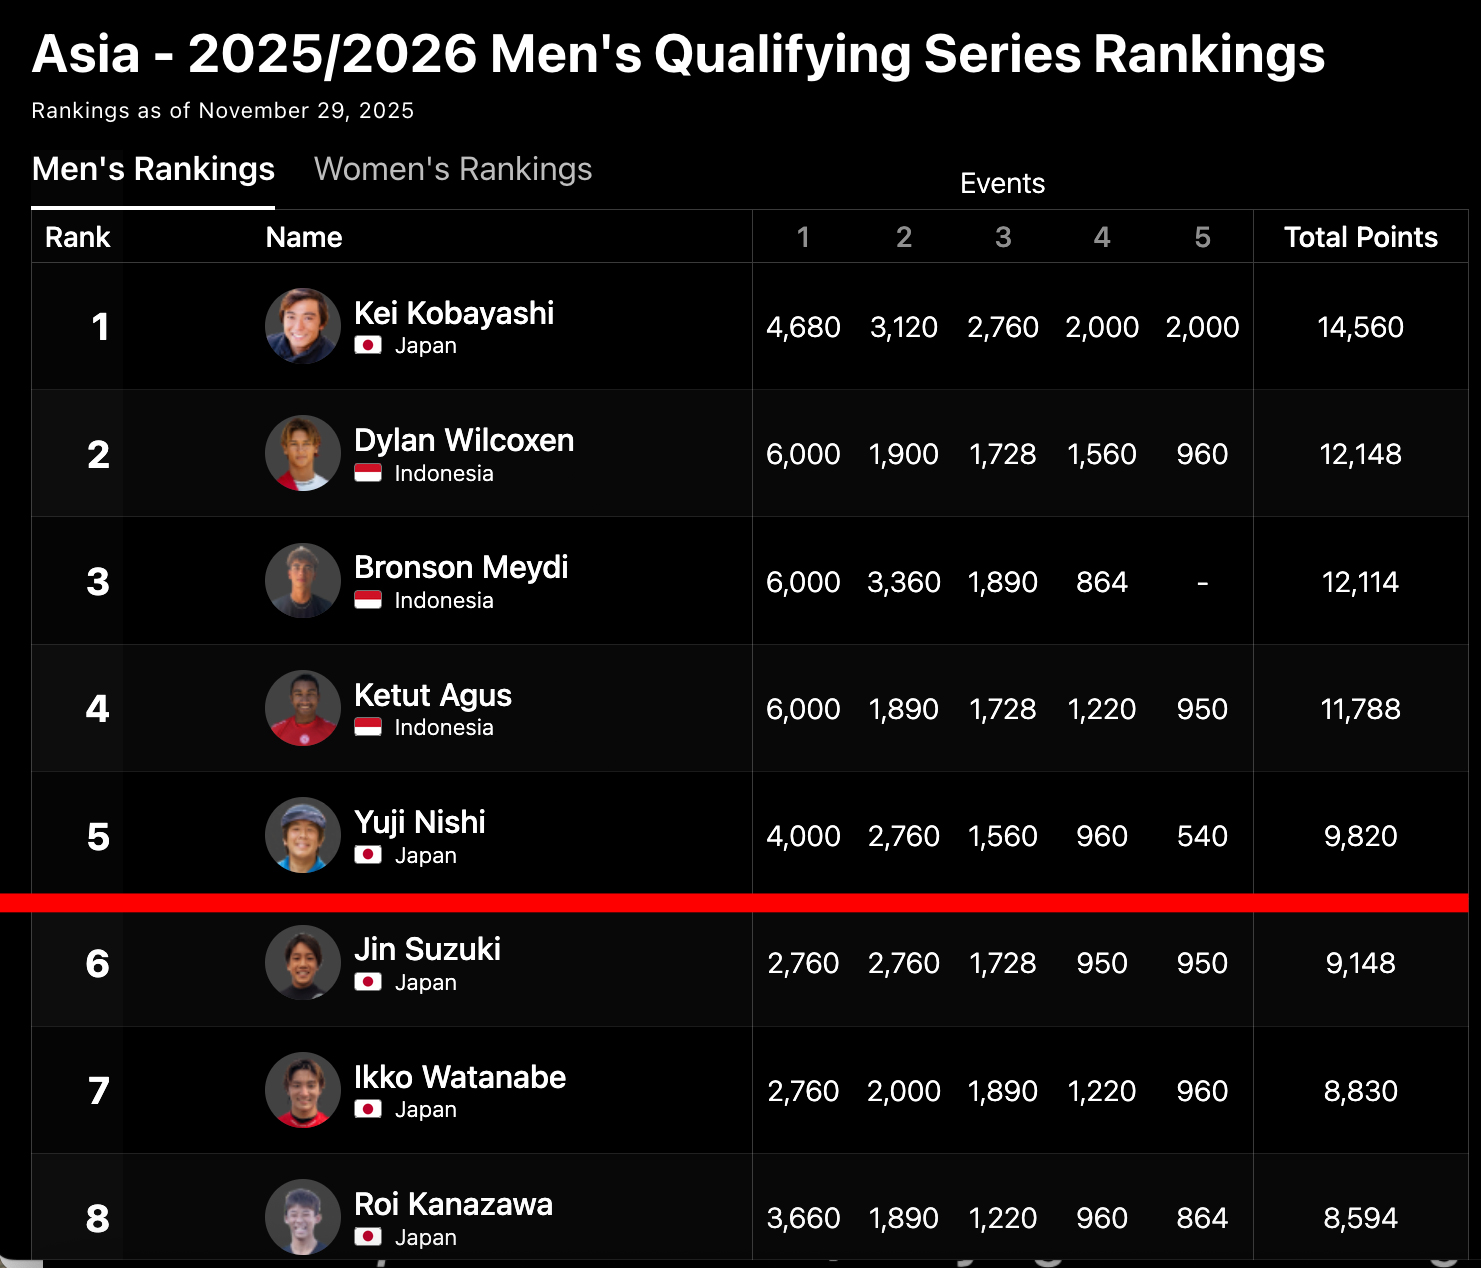Click Ketut Agus's profile photo
Screen dimensions: 1481x1268
click(x=302, y=708)
